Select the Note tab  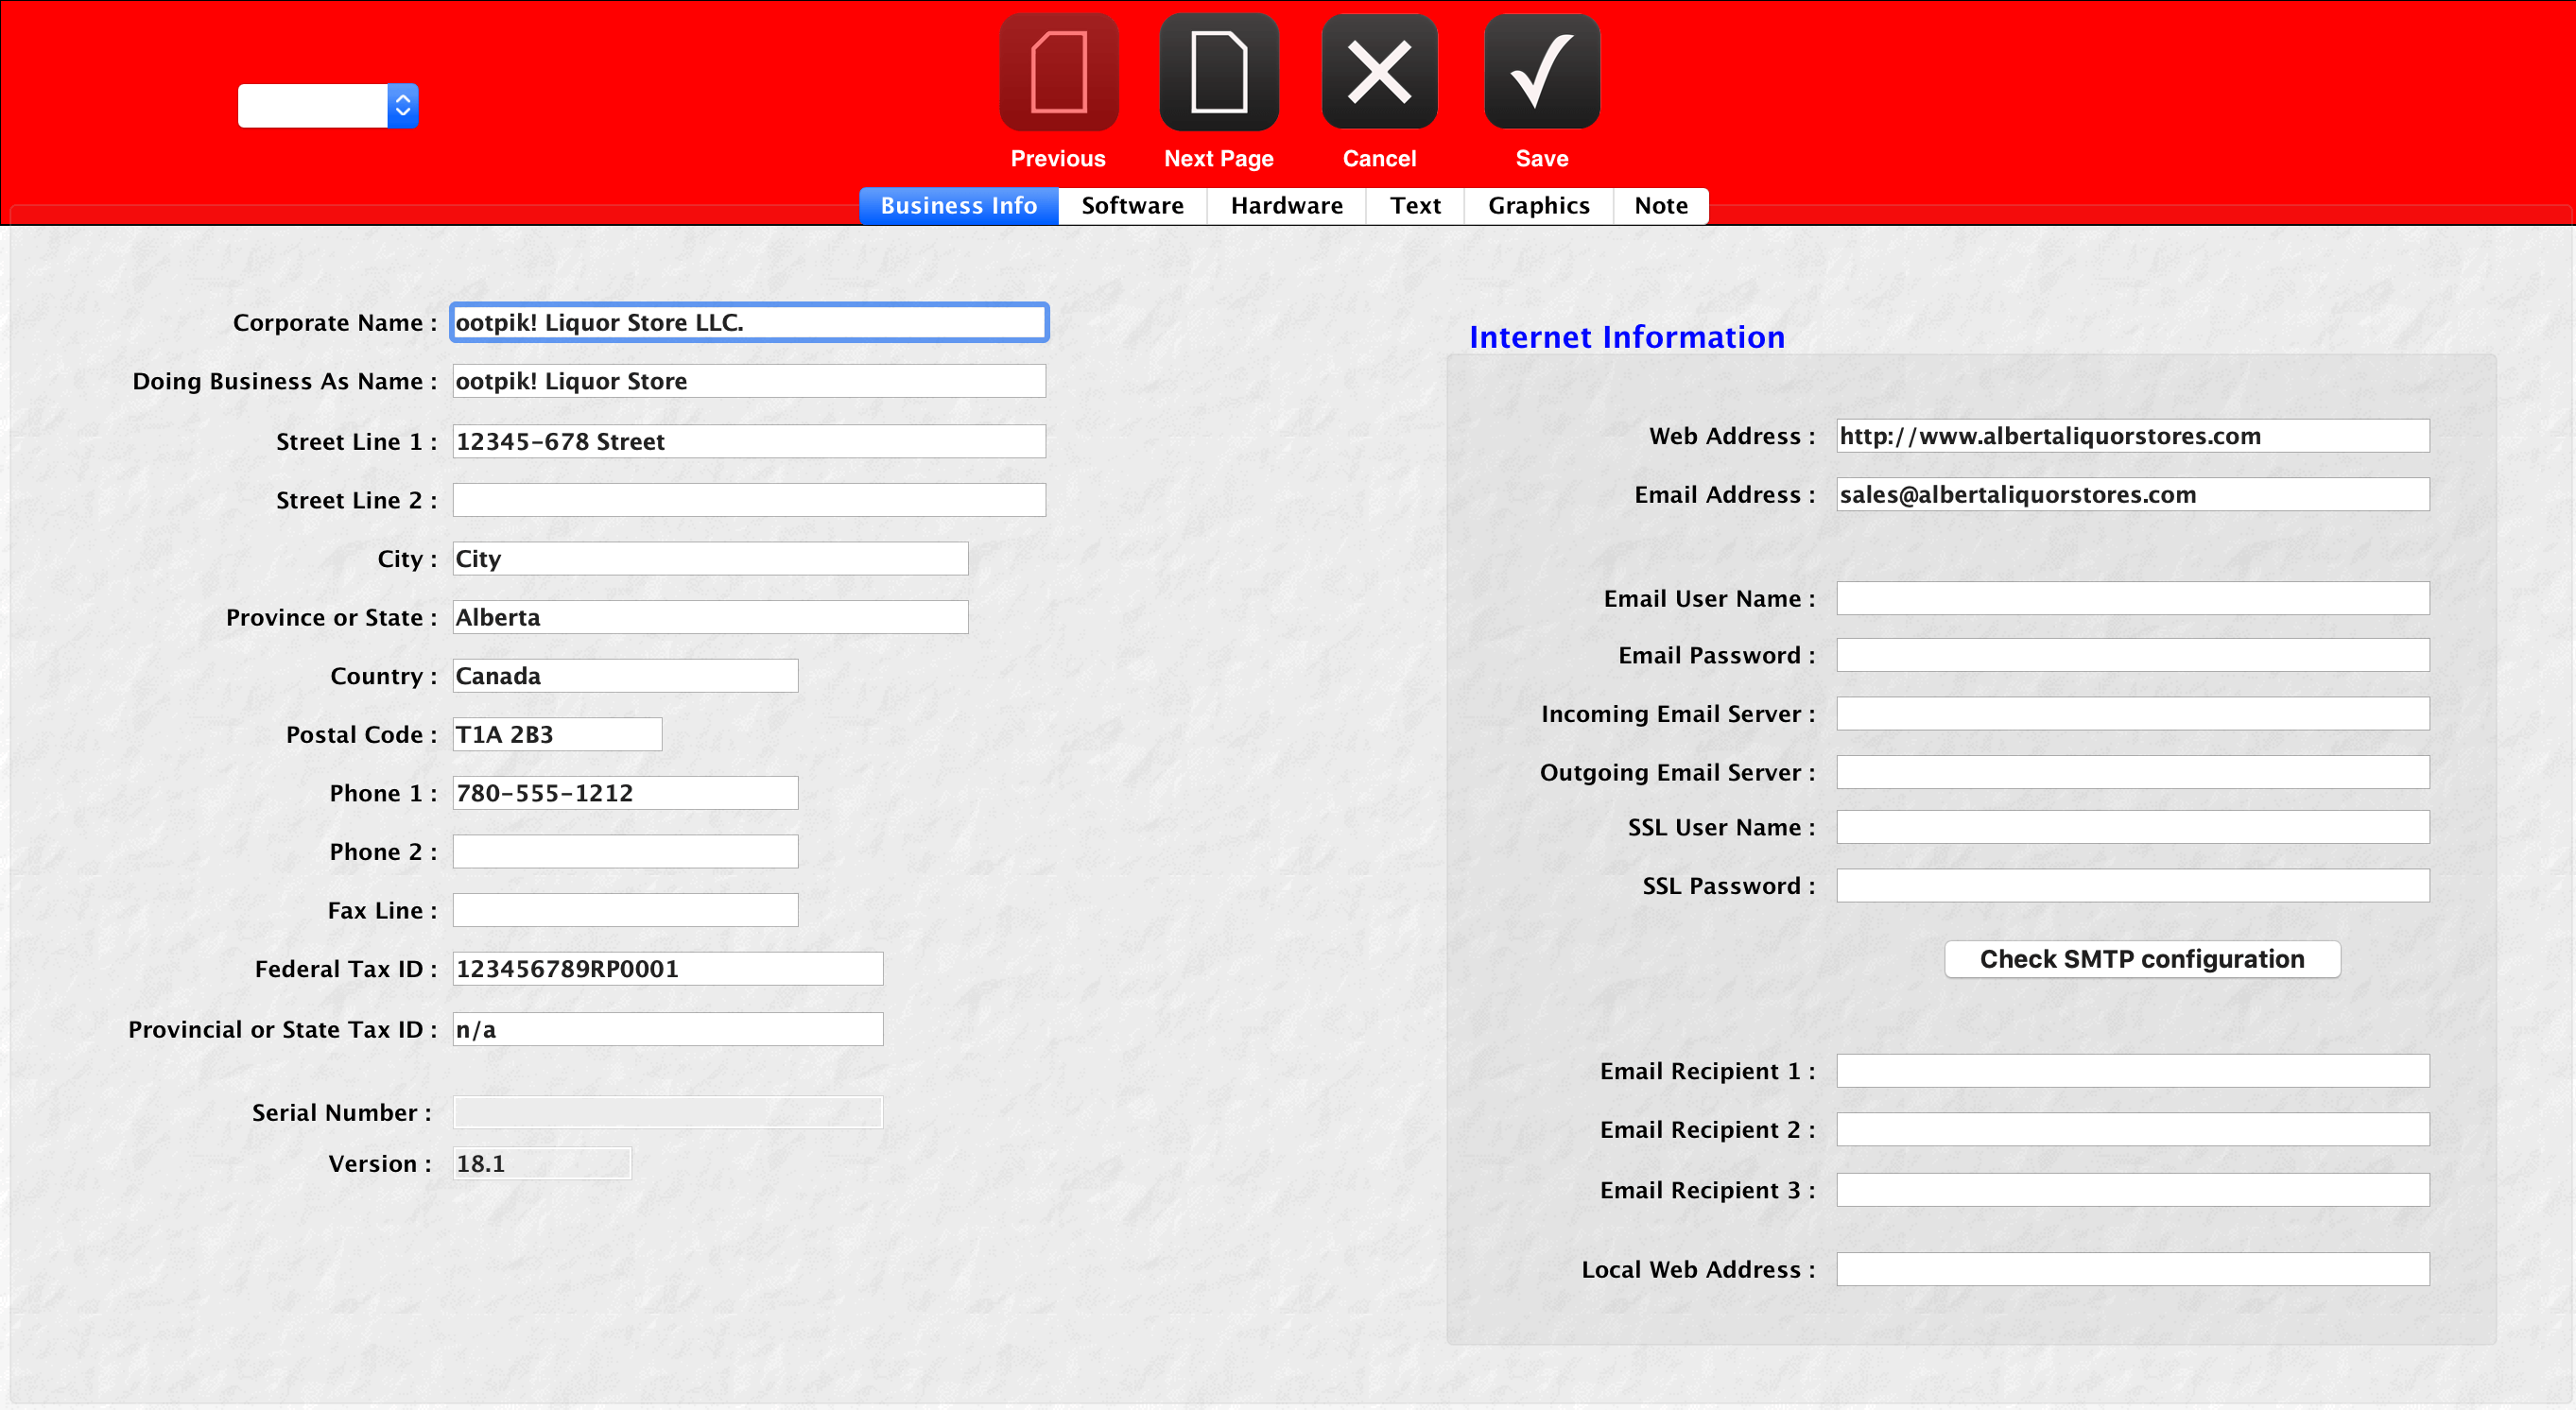(x=1660, y=206)
